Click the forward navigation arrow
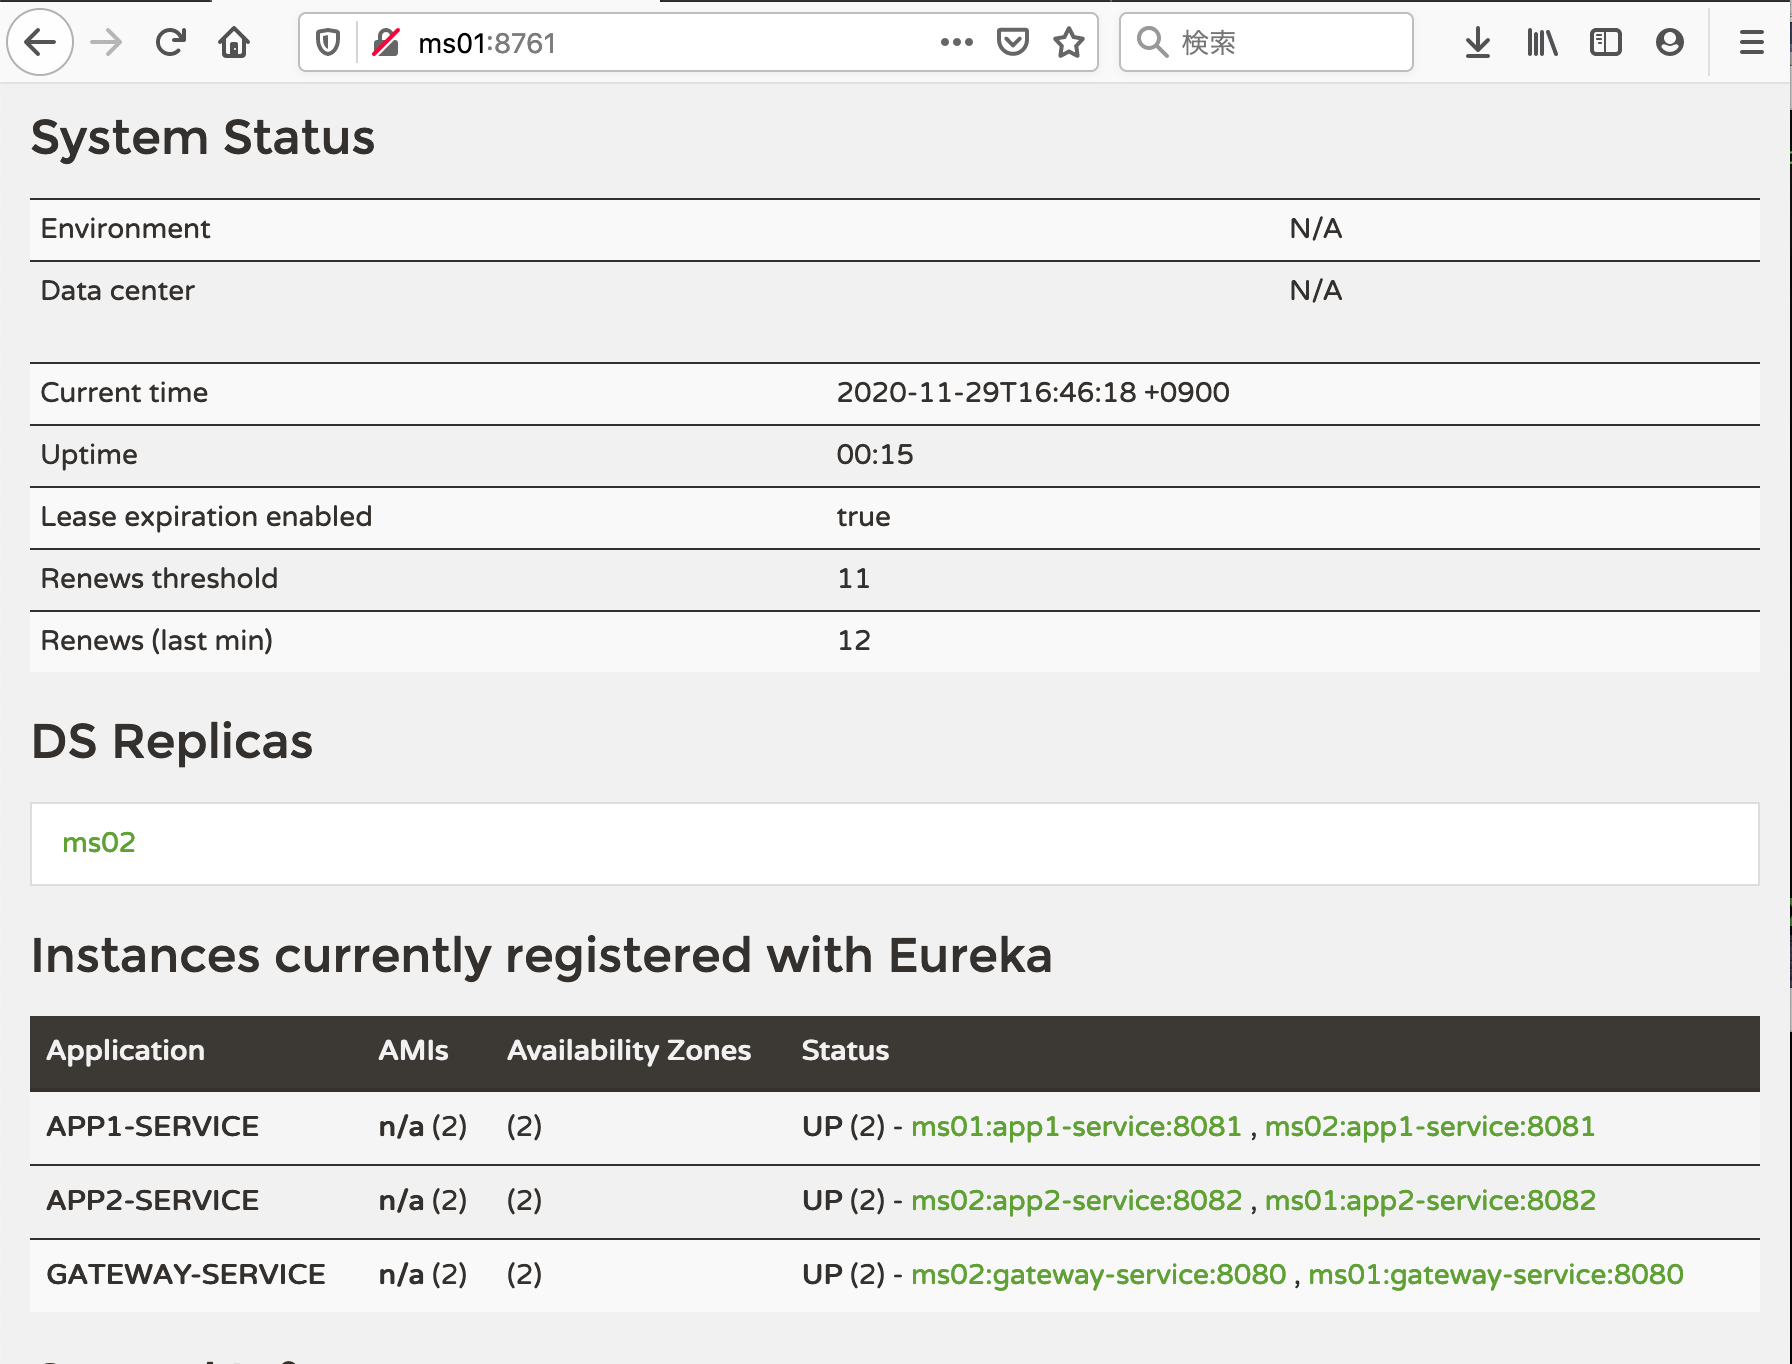 [x=106, y=42]
